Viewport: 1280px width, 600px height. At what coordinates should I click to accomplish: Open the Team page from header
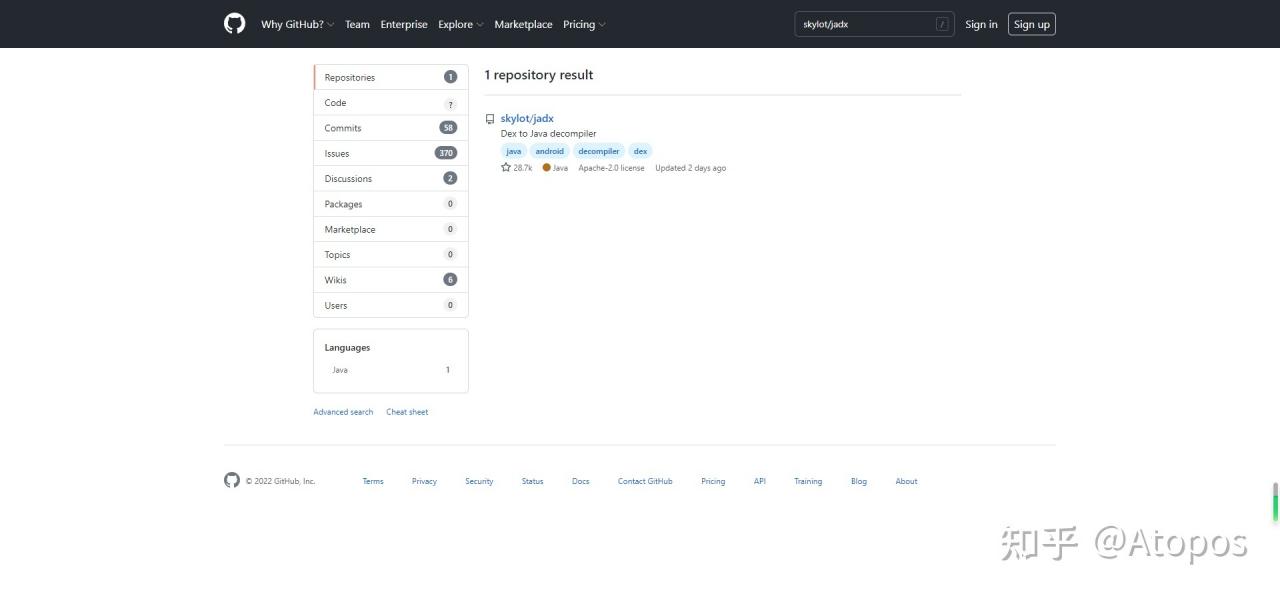[x=357, y=24]
